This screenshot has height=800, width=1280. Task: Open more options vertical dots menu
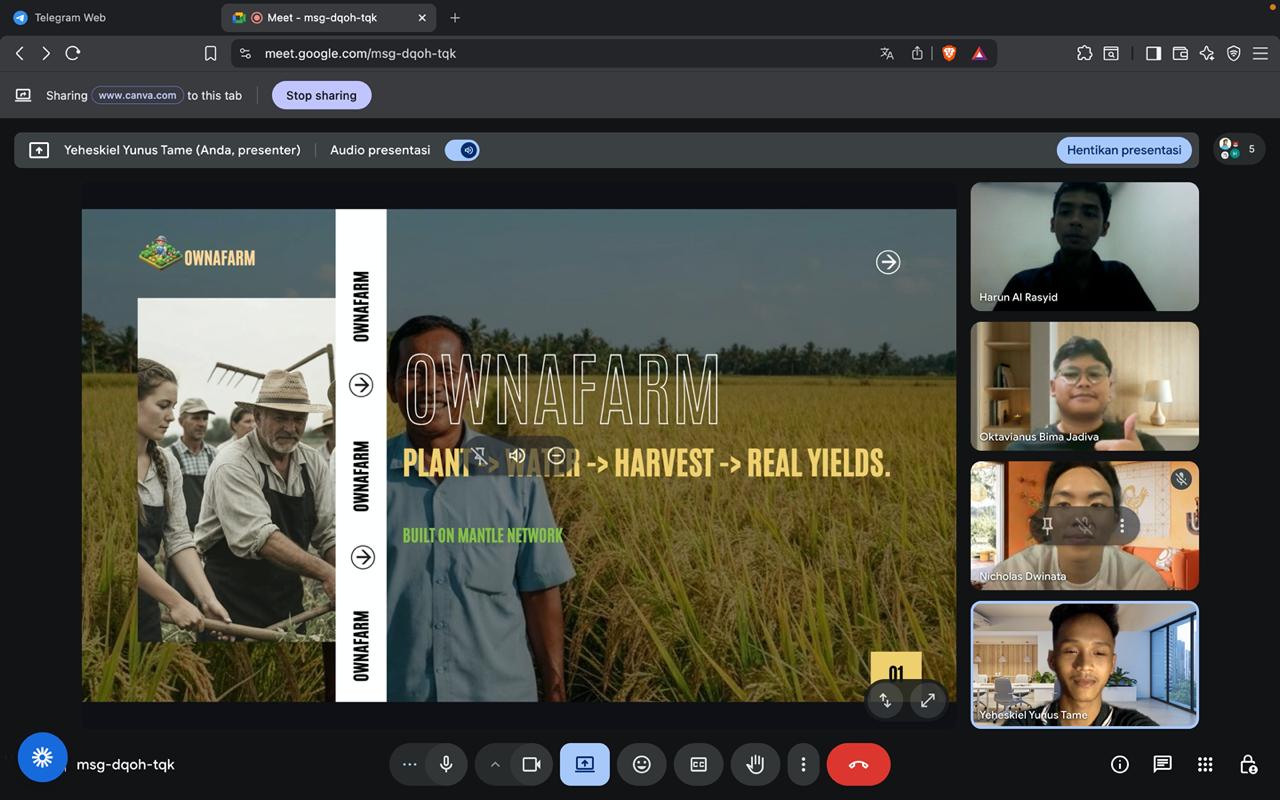pyautogui.click(x=803, y=765)
